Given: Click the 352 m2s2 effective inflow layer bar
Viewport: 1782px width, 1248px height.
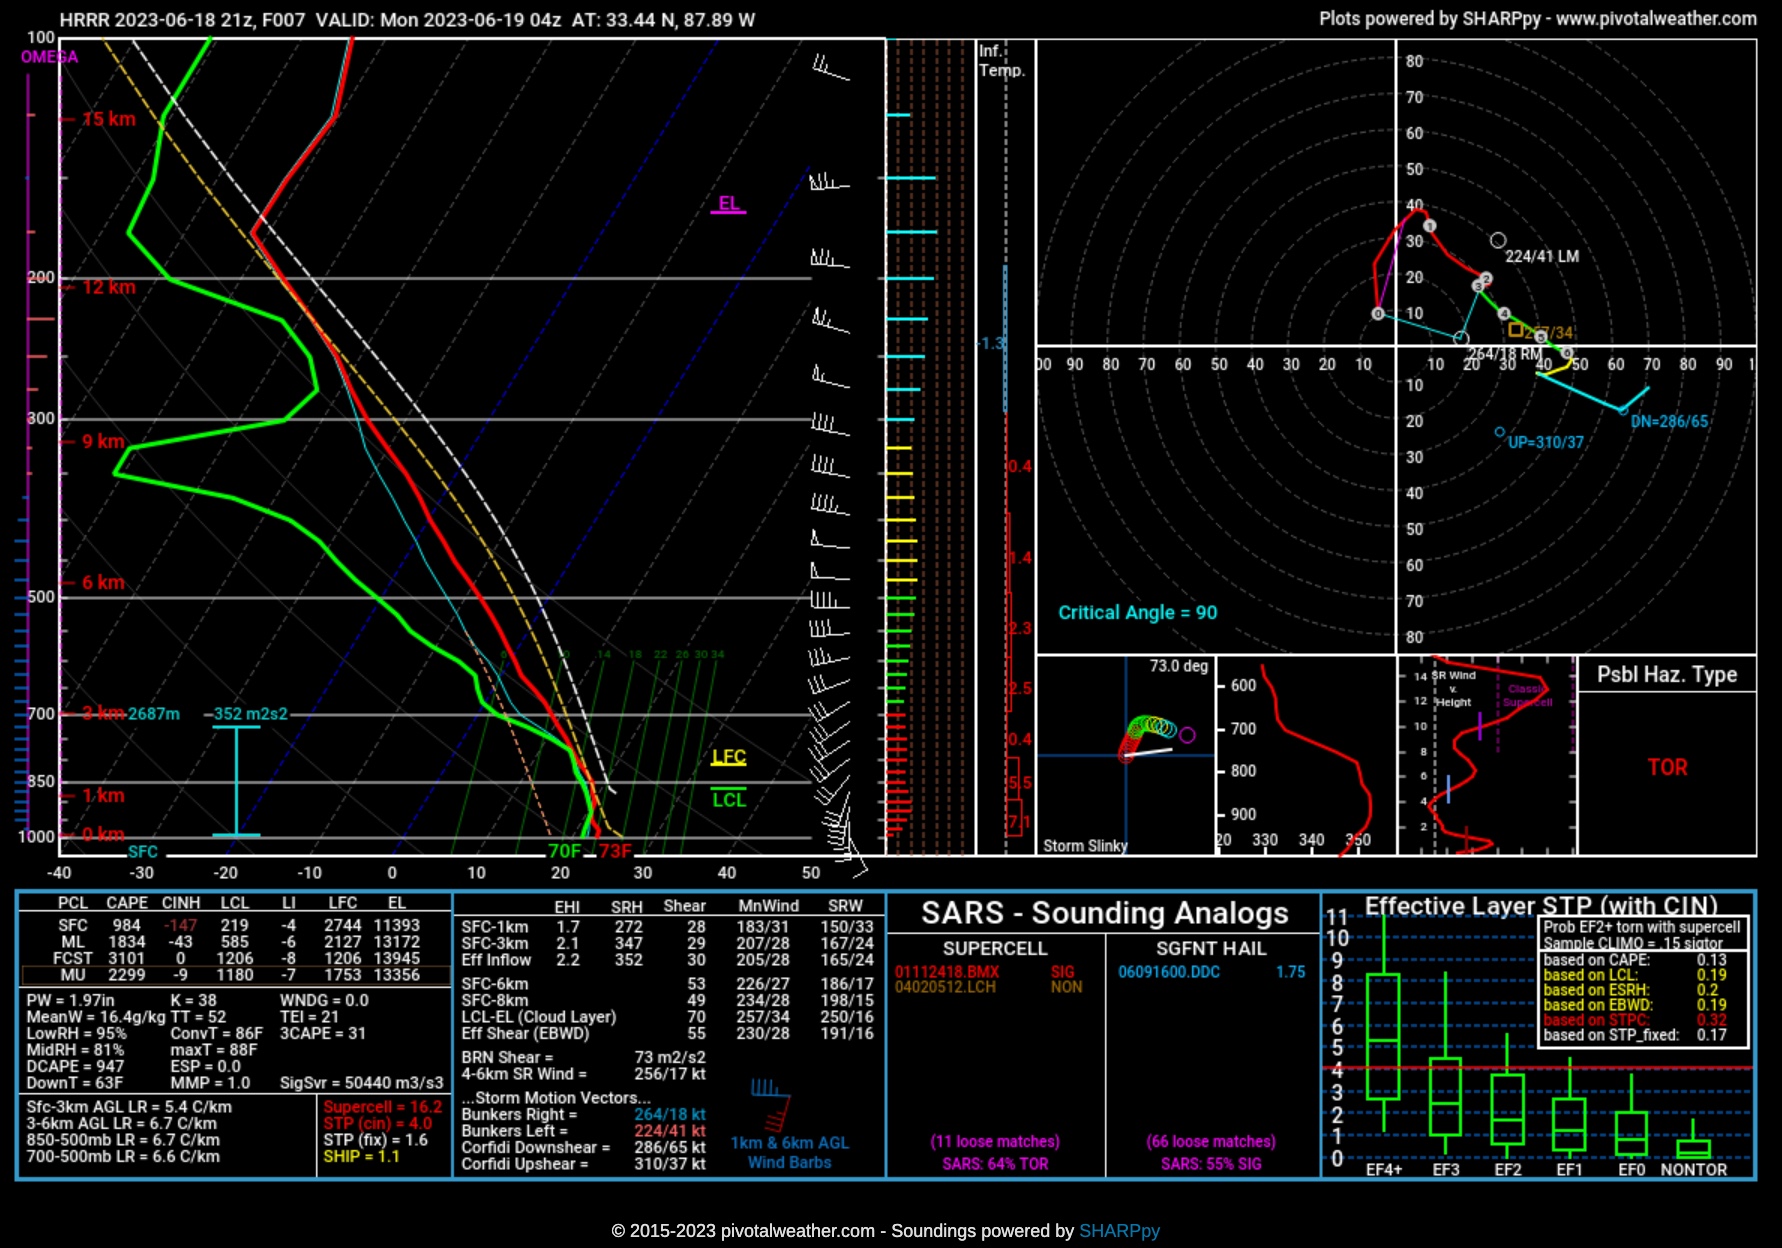Looking at the screenshot, I should click(x=236, y=780).
